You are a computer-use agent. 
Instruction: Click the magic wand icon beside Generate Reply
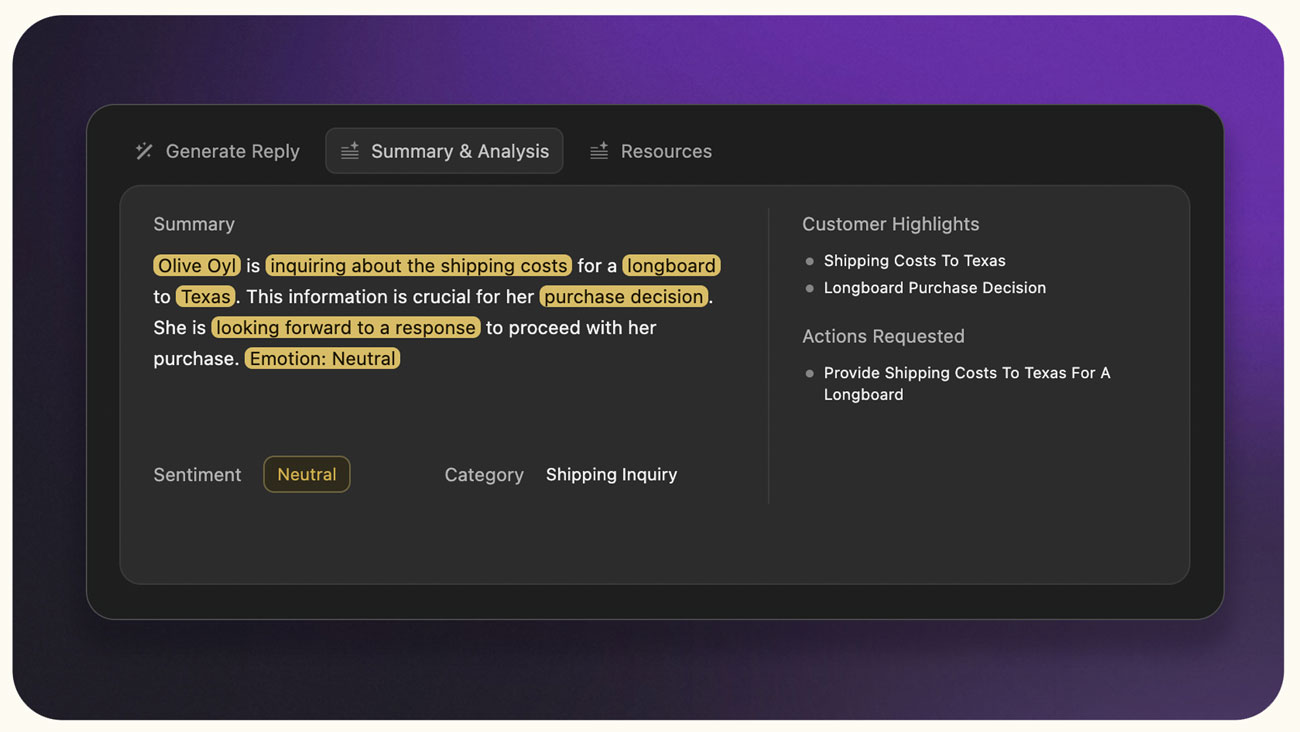(x=144, y=151)
